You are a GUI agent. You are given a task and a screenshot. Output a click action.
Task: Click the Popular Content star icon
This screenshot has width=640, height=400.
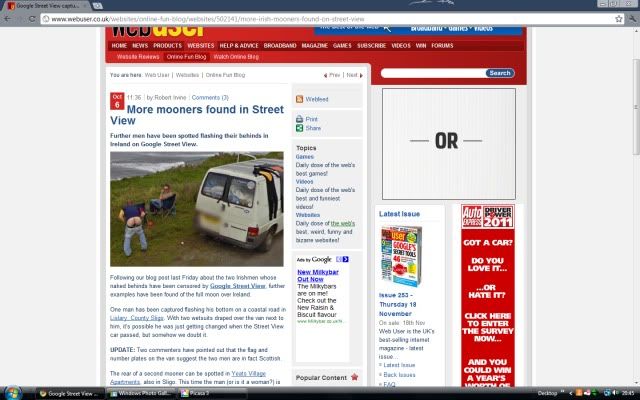pos(354,377)
